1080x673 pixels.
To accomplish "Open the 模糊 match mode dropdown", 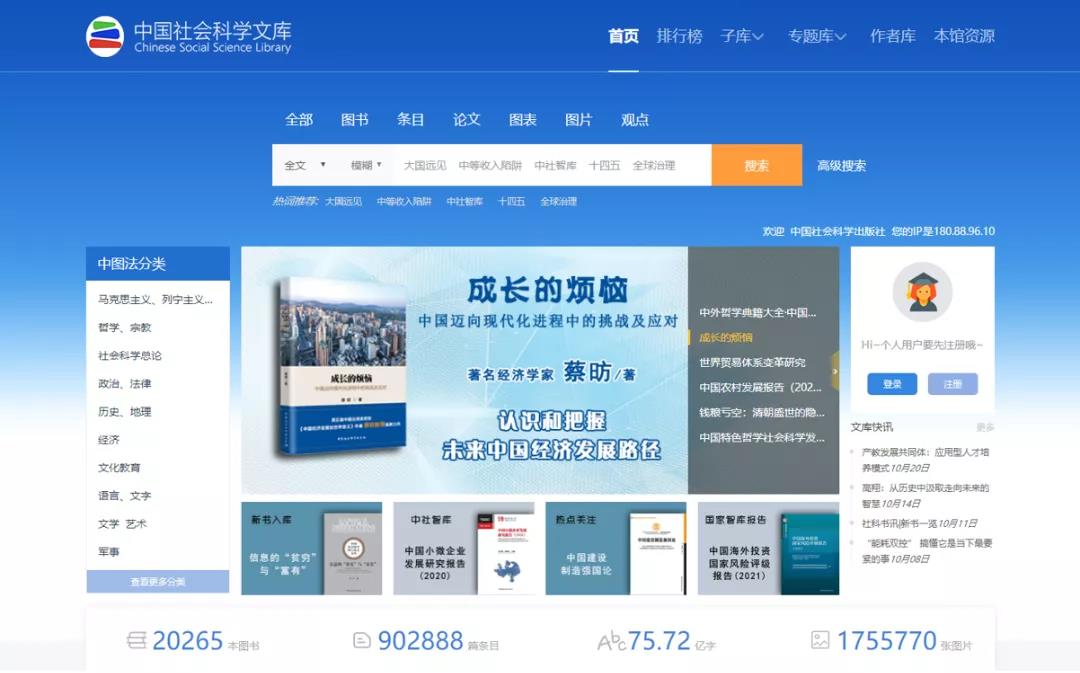I will 366,165.
